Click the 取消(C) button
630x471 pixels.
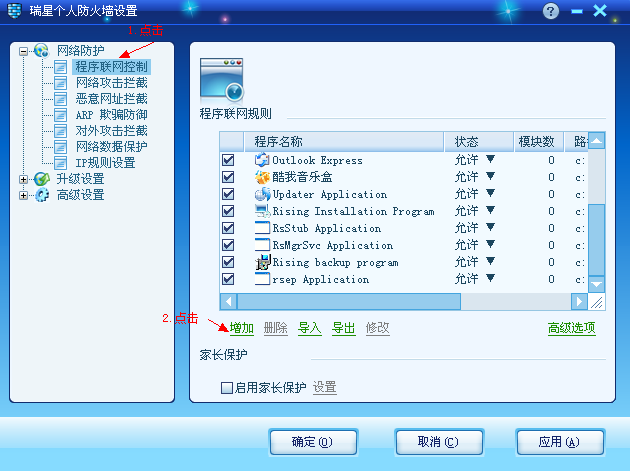(439, 442)
